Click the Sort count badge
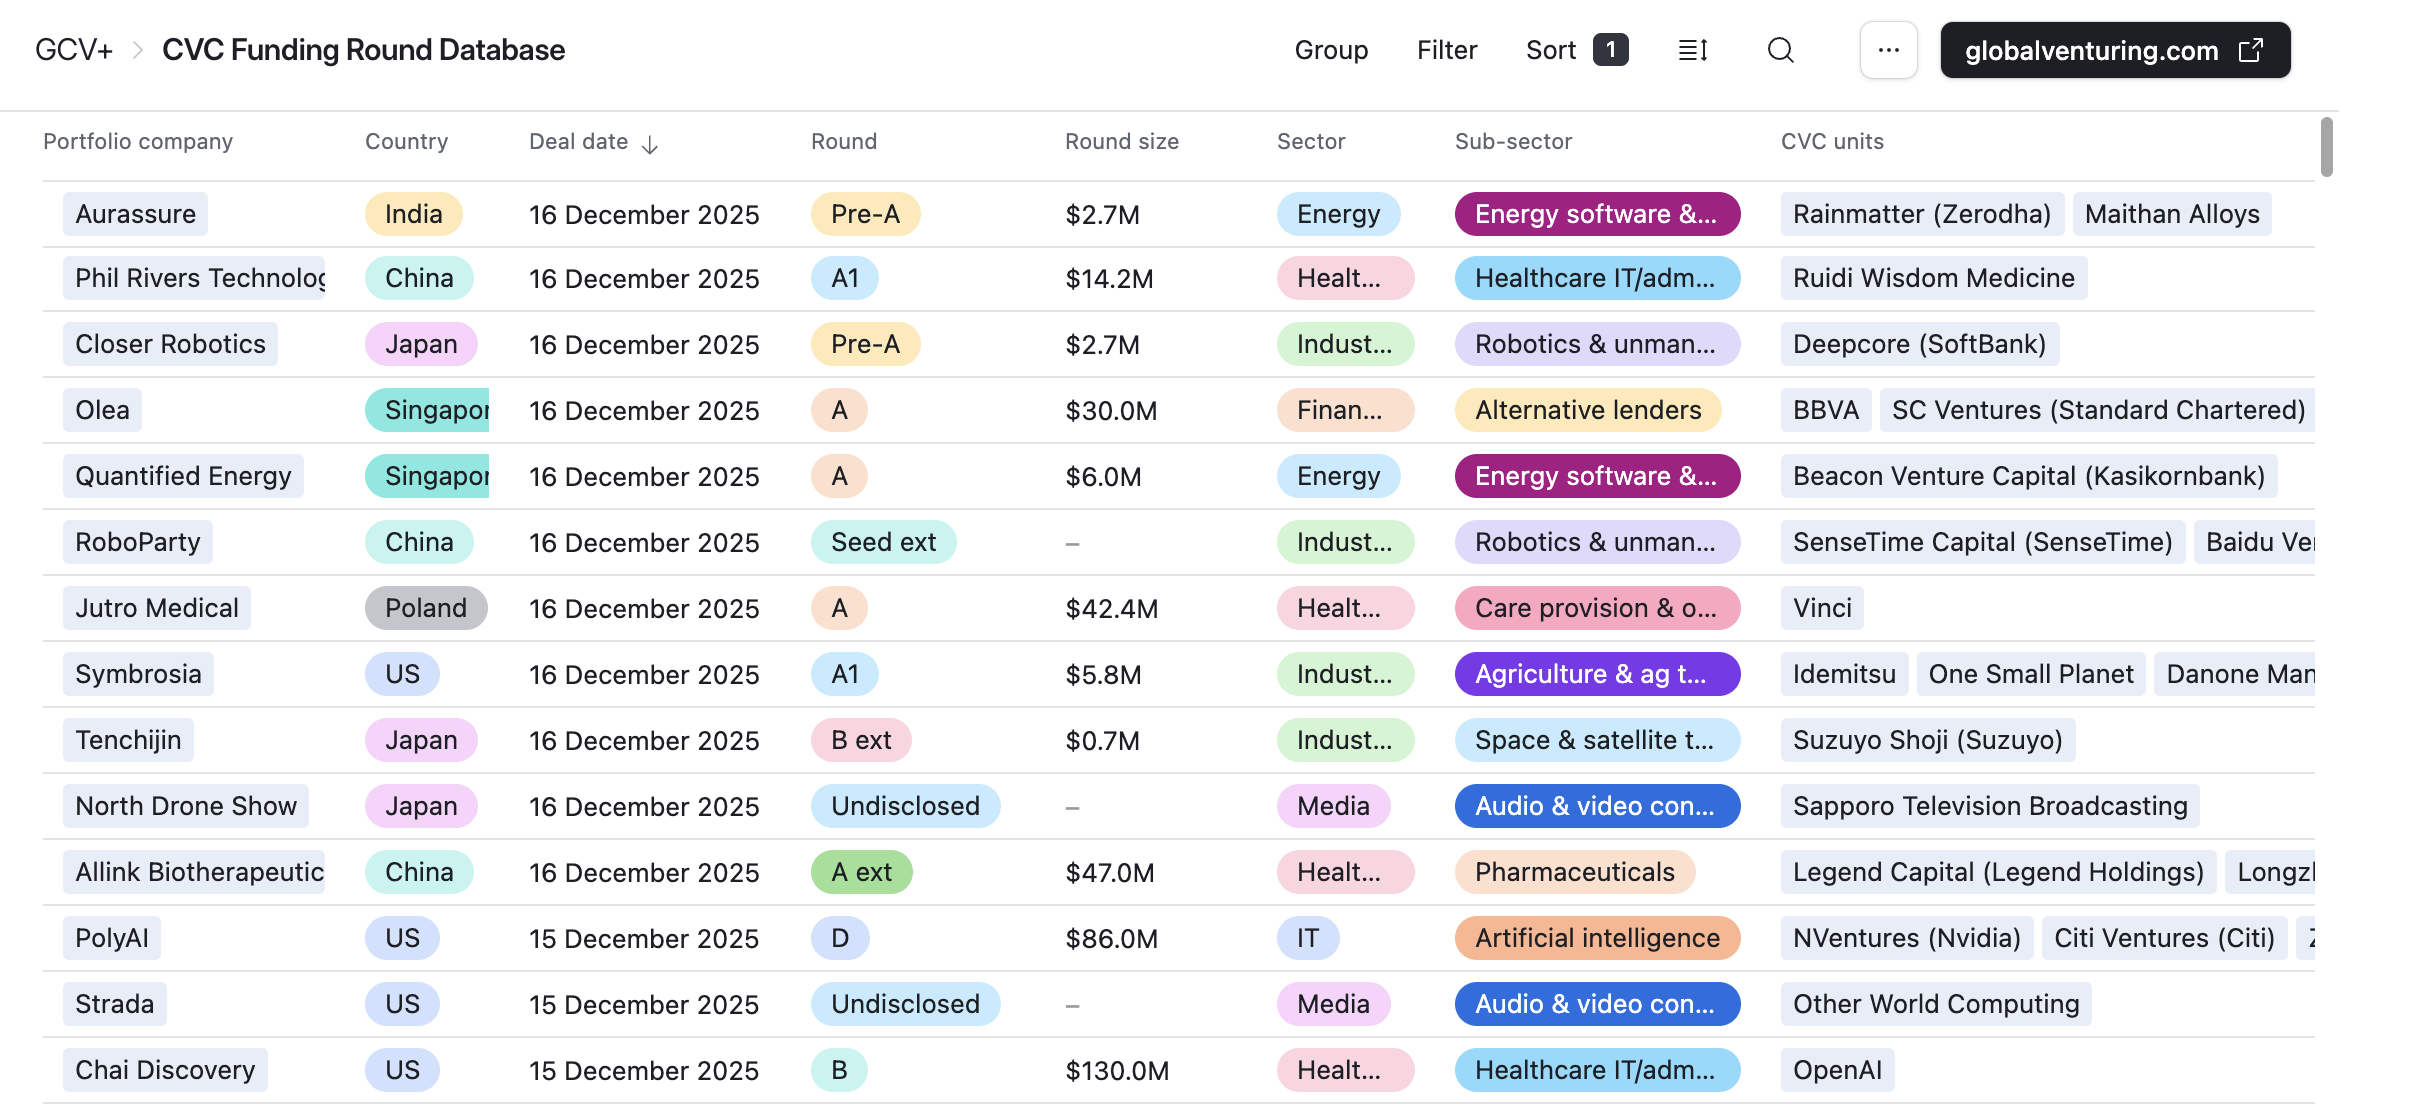The height and width of the screenshot is (1108, 2410). (1610, 49)
